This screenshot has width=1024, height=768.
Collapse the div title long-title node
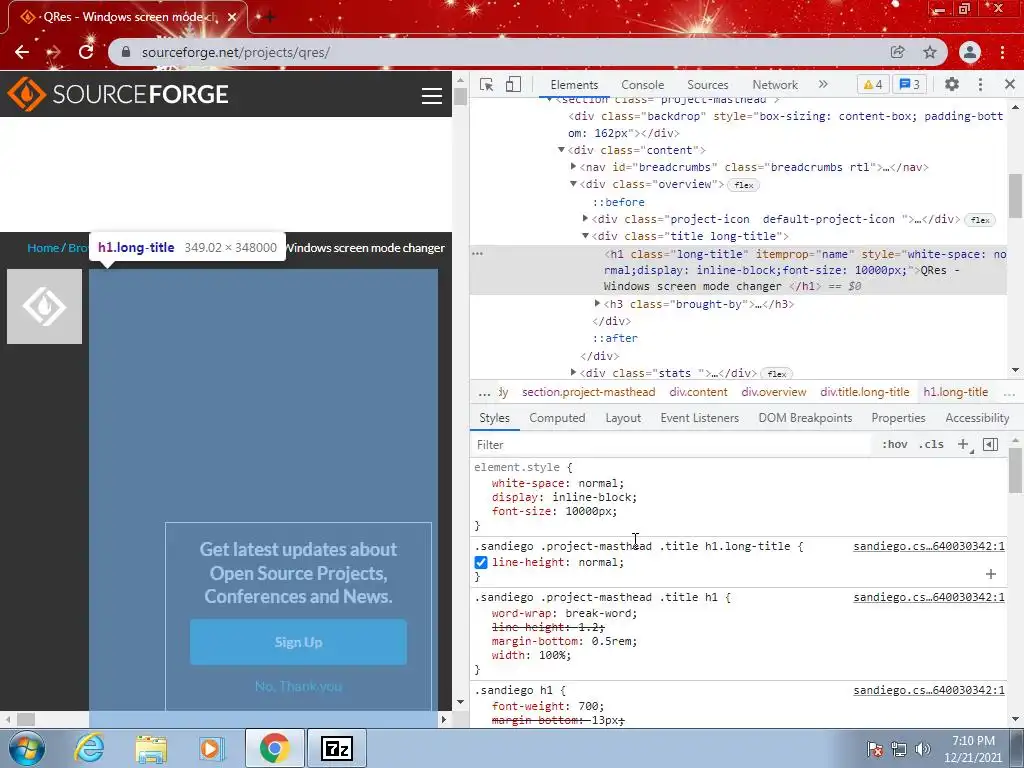coord(585,236)
